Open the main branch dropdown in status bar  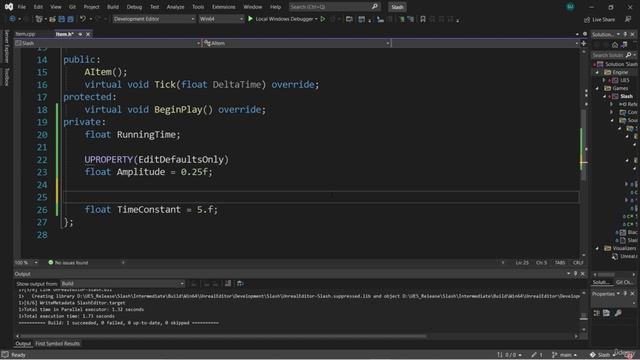[565, 355]
